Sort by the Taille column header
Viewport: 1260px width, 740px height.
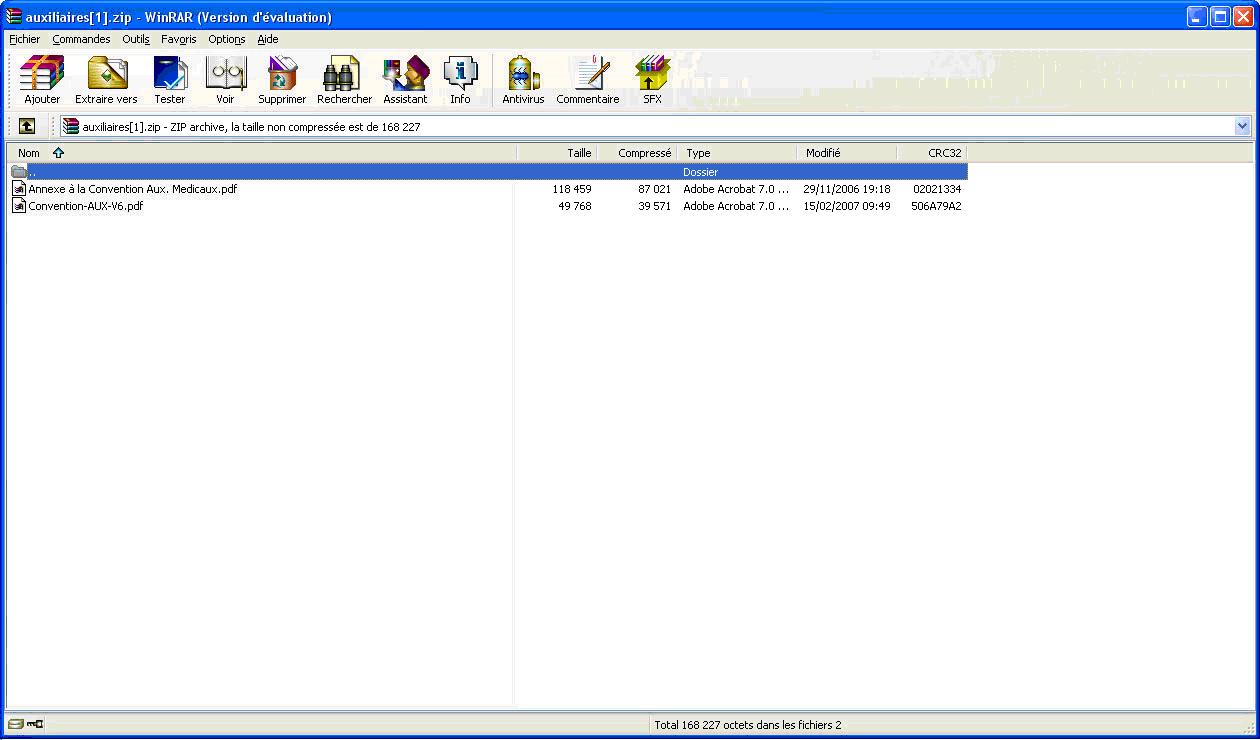[x=557, y=153]
